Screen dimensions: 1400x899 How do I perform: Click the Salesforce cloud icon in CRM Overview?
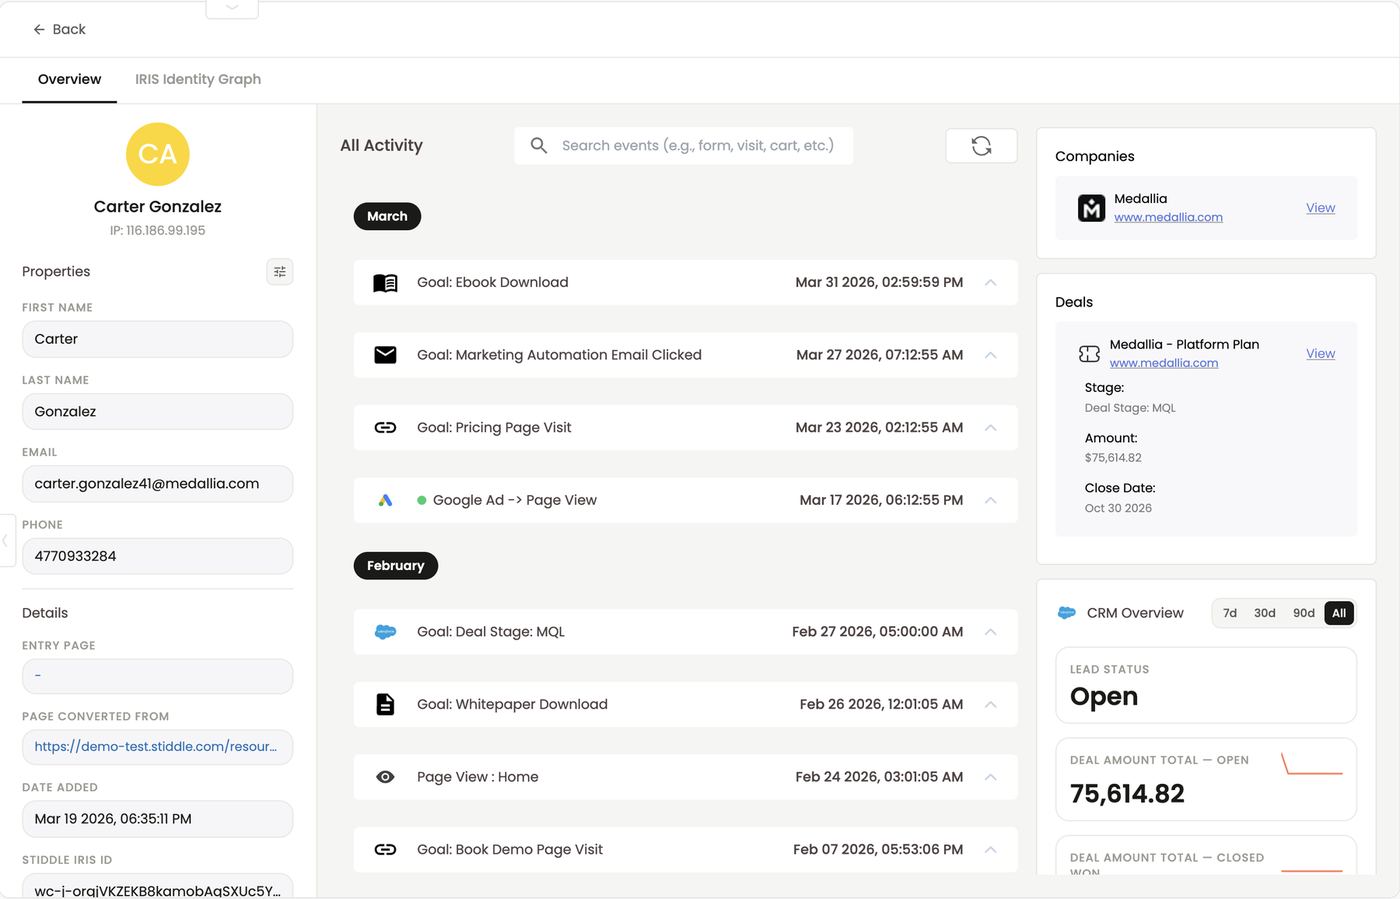click(1066, 613)
